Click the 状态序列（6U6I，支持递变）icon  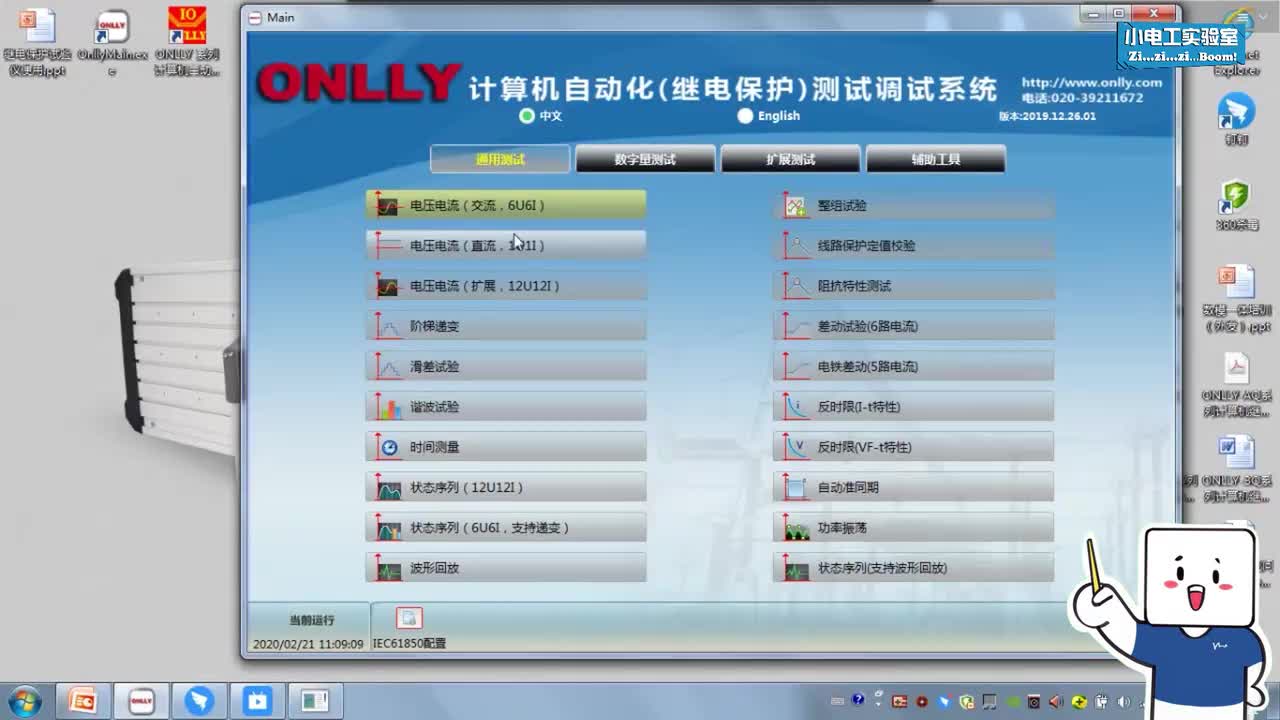(387, 527)
